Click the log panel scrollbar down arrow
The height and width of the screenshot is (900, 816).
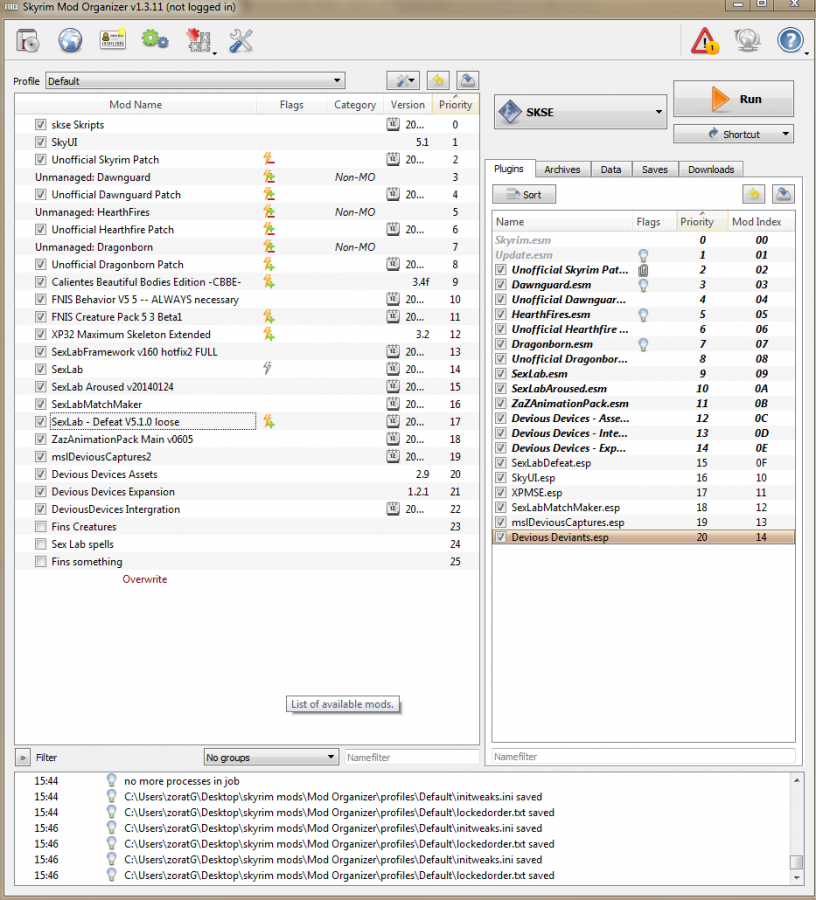tap(796, 878)
